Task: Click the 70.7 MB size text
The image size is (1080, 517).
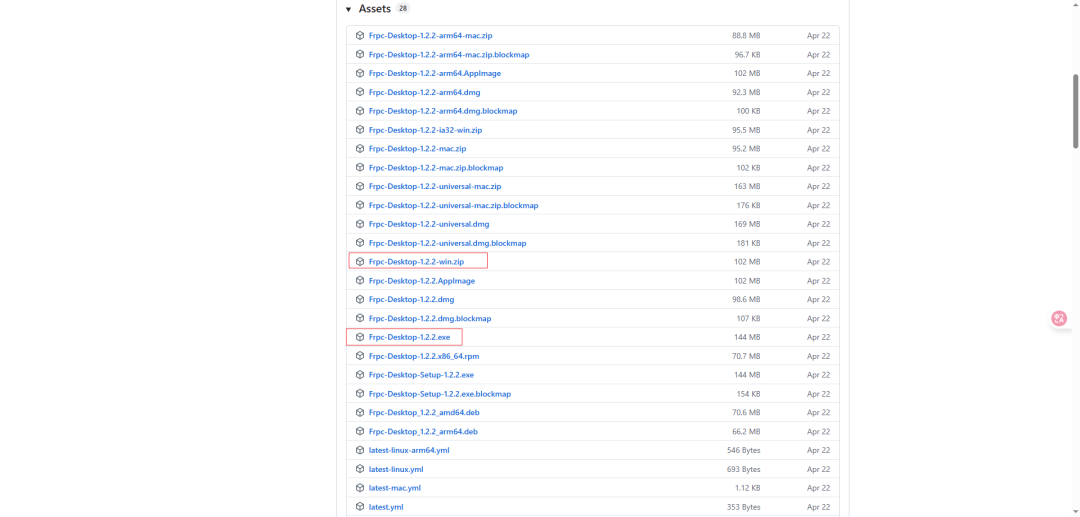Action: [747, 356]
